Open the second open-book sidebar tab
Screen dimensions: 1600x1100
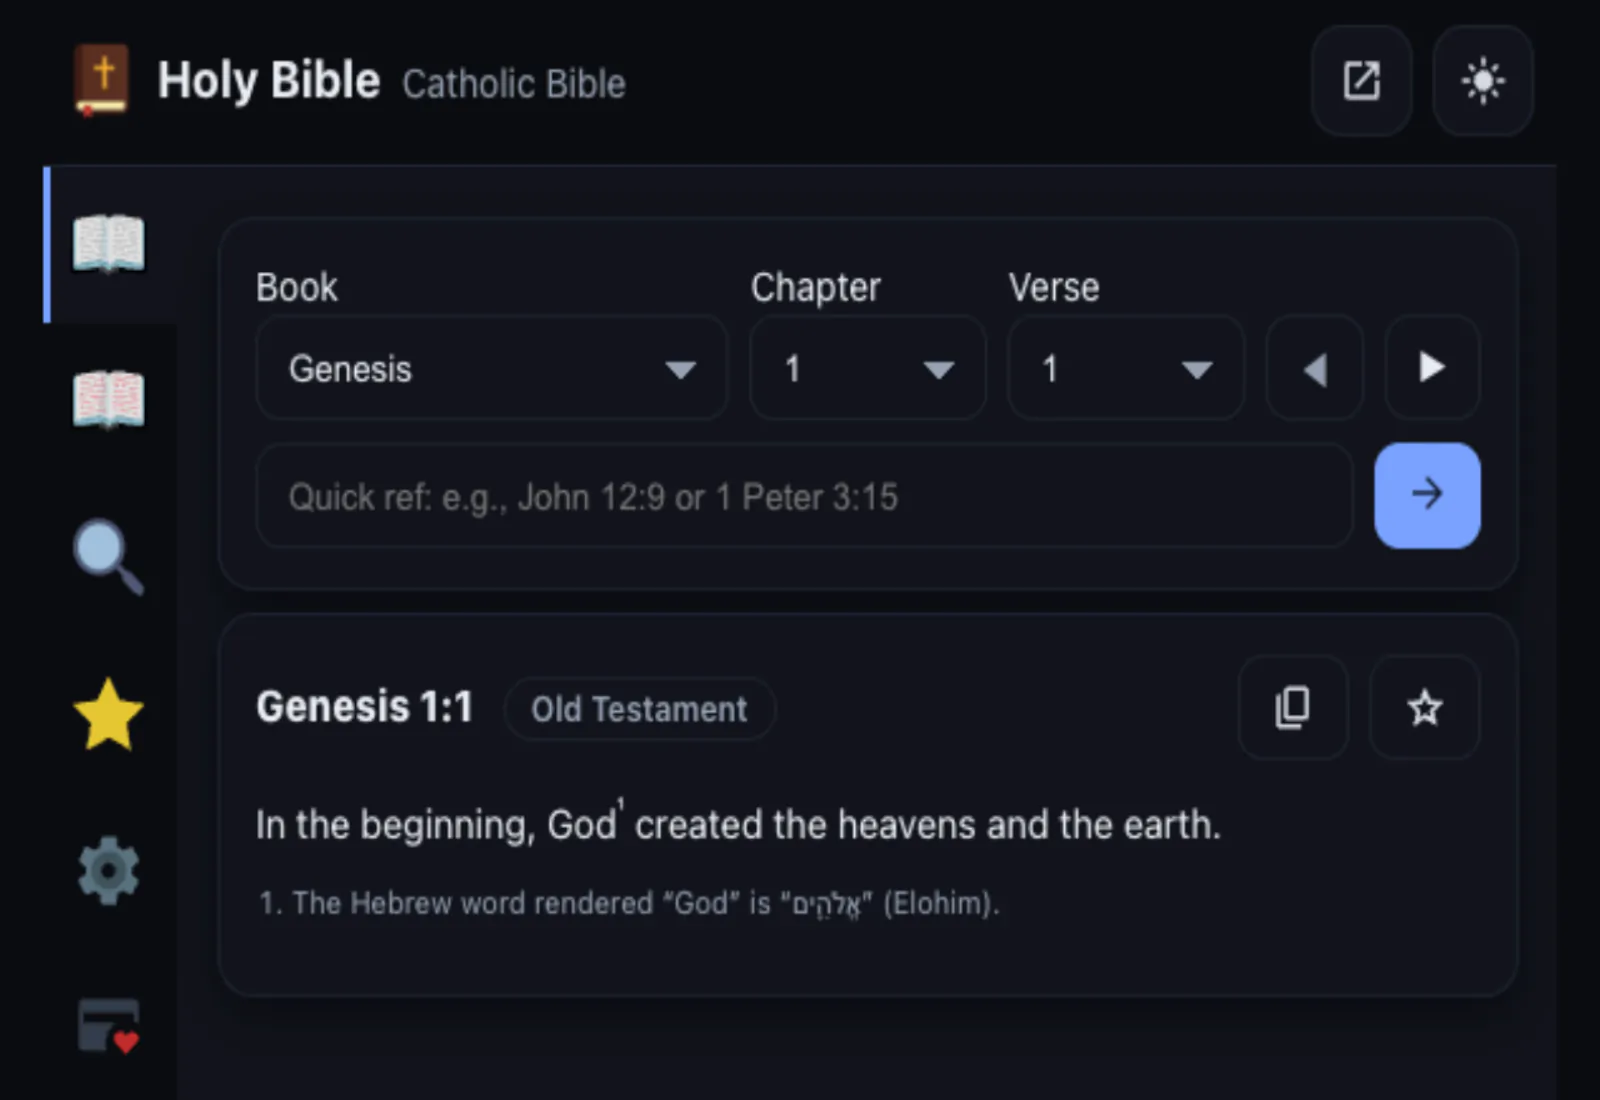click(x=109, y=399)
